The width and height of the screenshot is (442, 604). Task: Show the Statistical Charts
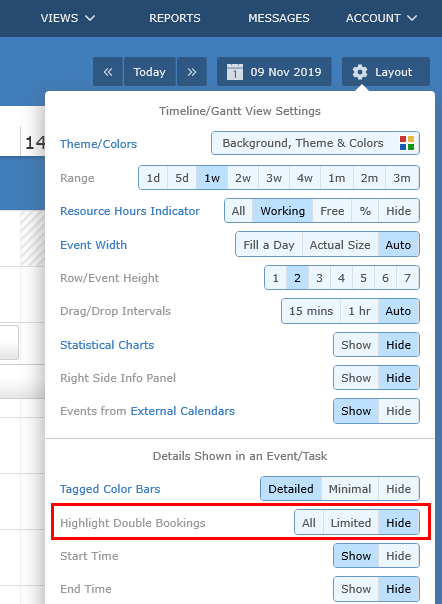(x=356, y=345)
